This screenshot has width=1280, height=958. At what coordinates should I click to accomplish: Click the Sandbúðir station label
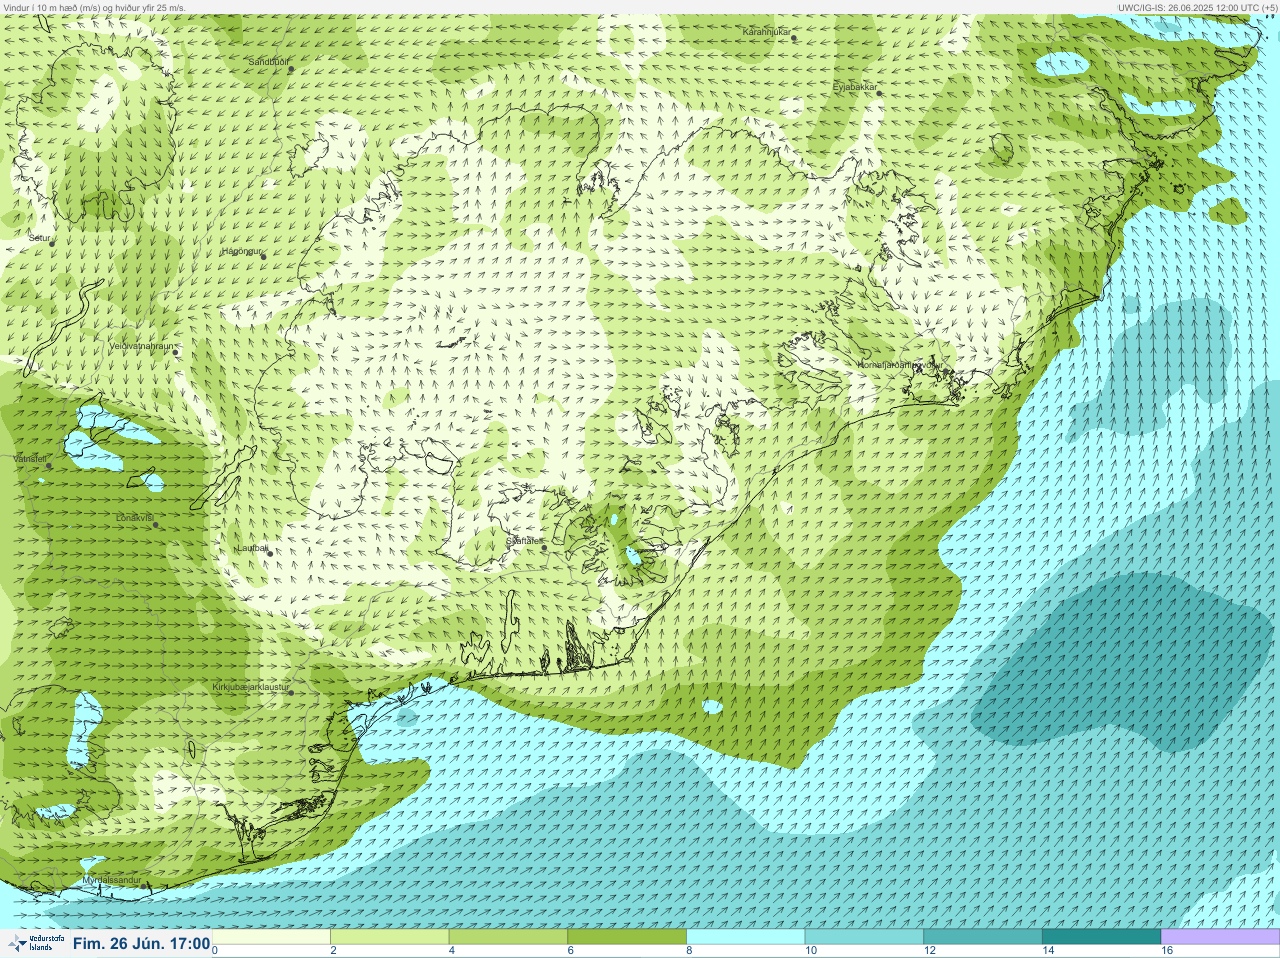pos(269,62)
